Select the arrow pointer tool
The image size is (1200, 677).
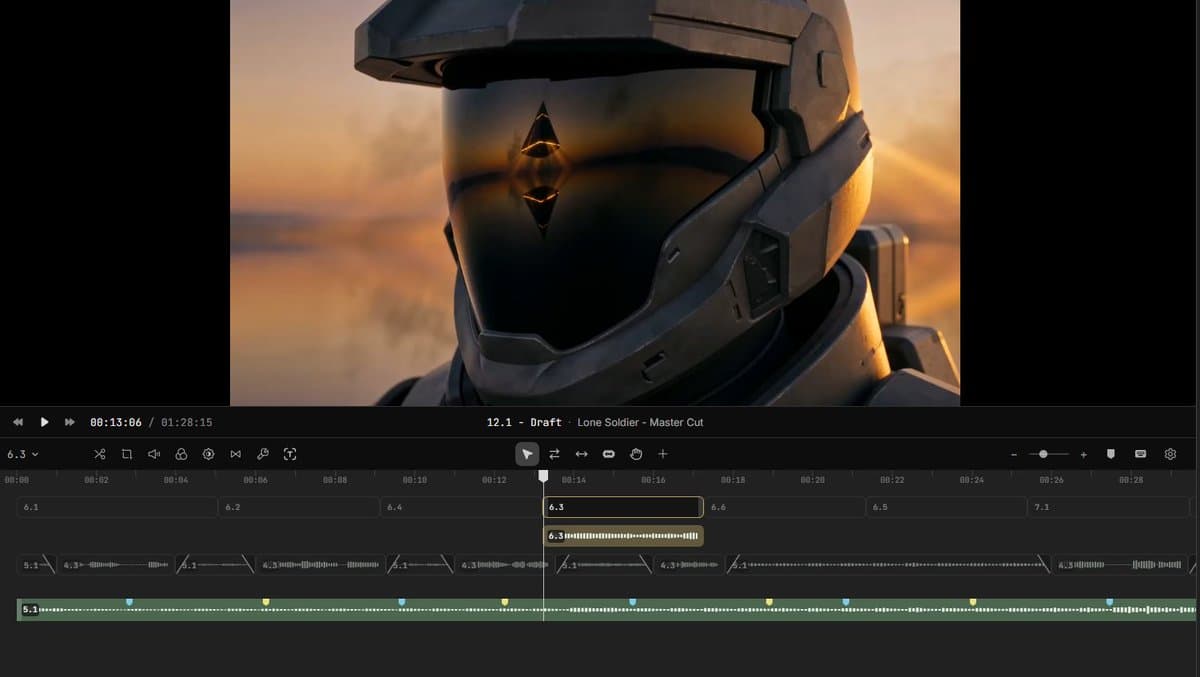click(x=527, y=454)
